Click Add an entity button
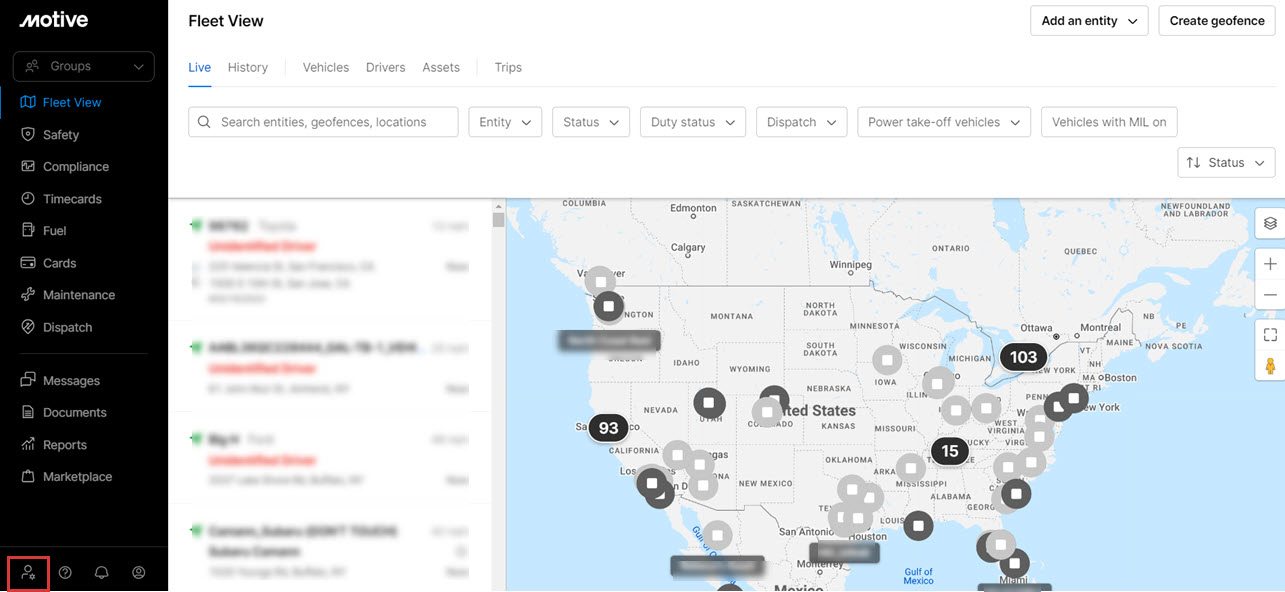 click(x=1089, y=21)
